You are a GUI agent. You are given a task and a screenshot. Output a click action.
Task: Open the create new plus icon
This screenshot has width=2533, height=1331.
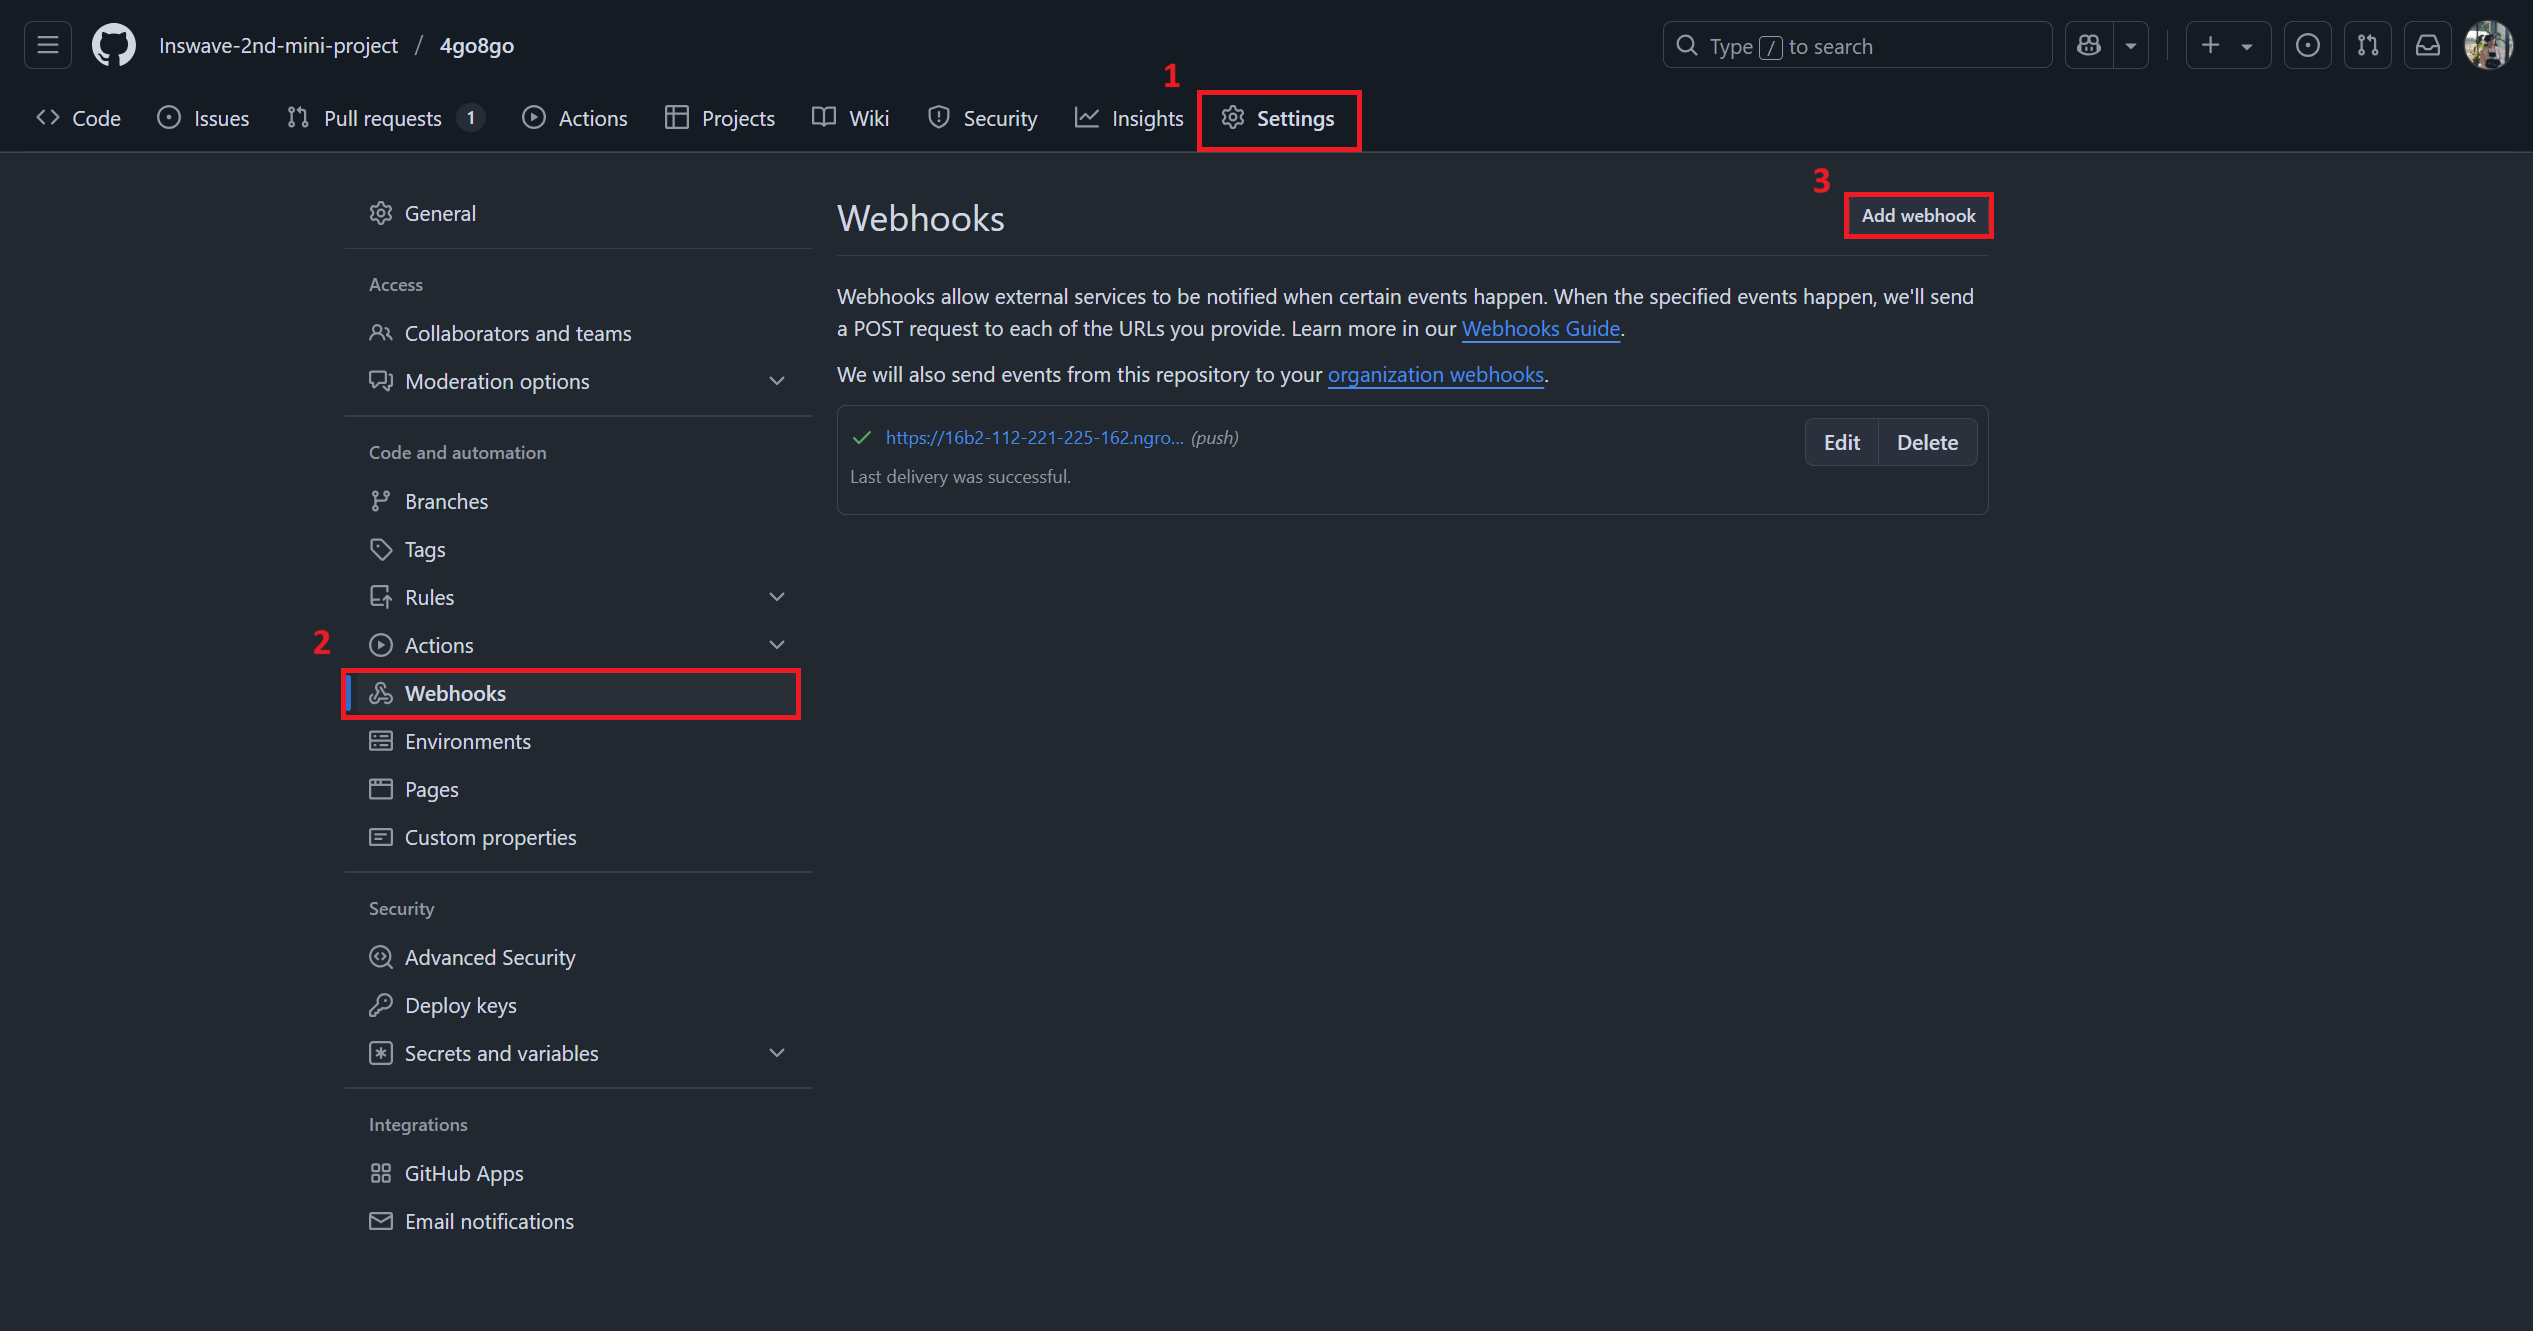2211,45
